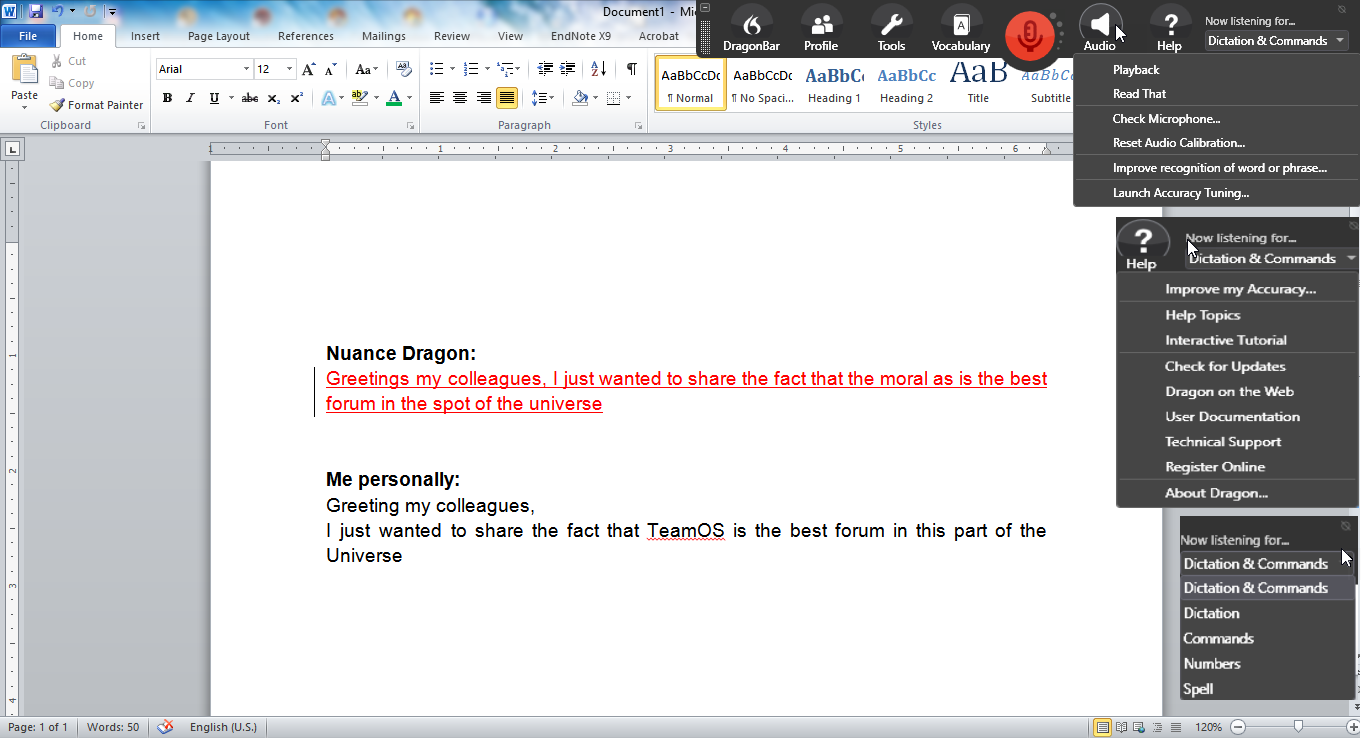Apply the text highlight color
The image size is (1361, 738).
click(358, 98)
